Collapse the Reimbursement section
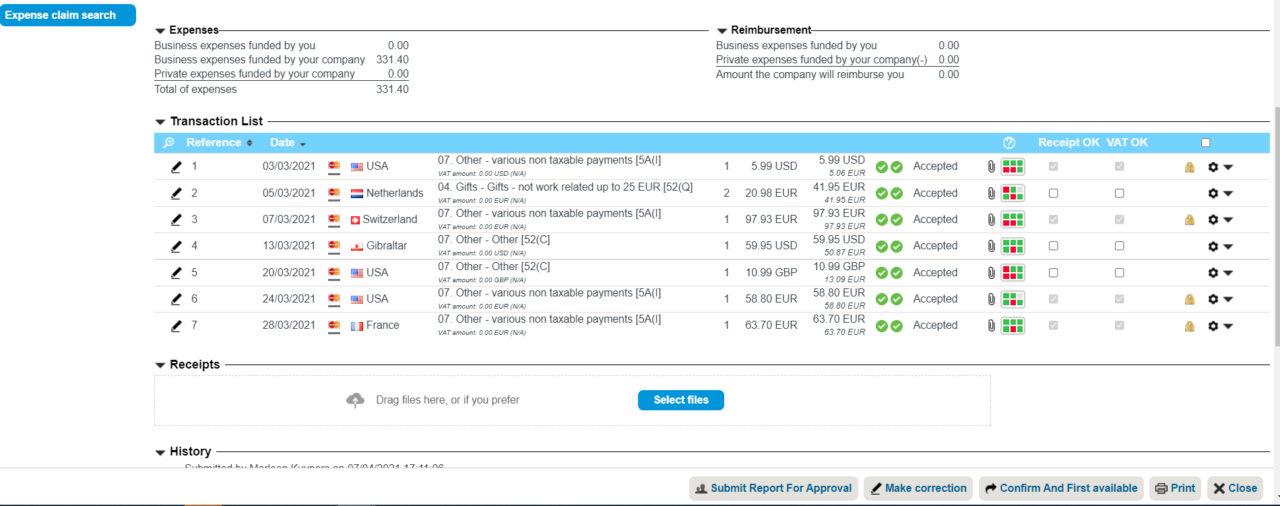This screenshot has height=506, width=1280. (722, 31)
